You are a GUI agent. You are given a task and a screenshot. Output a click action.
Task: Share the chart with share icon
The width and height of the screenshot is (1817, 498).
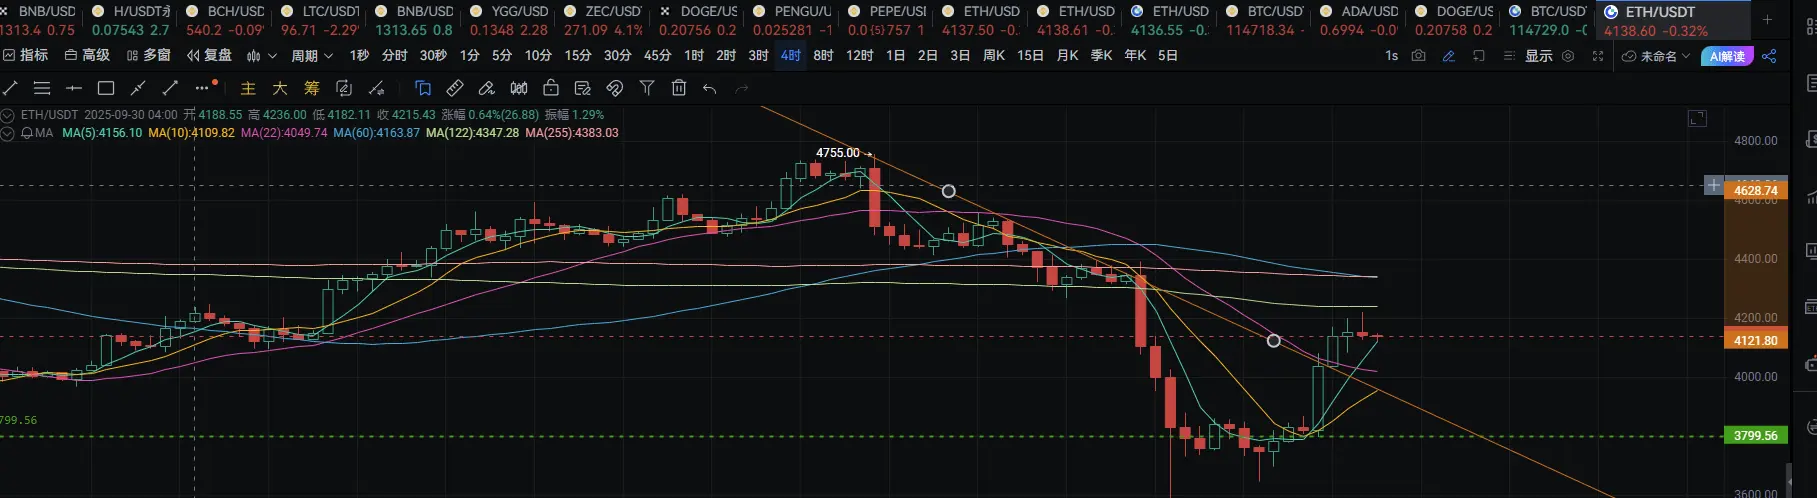pos(1769,56)
